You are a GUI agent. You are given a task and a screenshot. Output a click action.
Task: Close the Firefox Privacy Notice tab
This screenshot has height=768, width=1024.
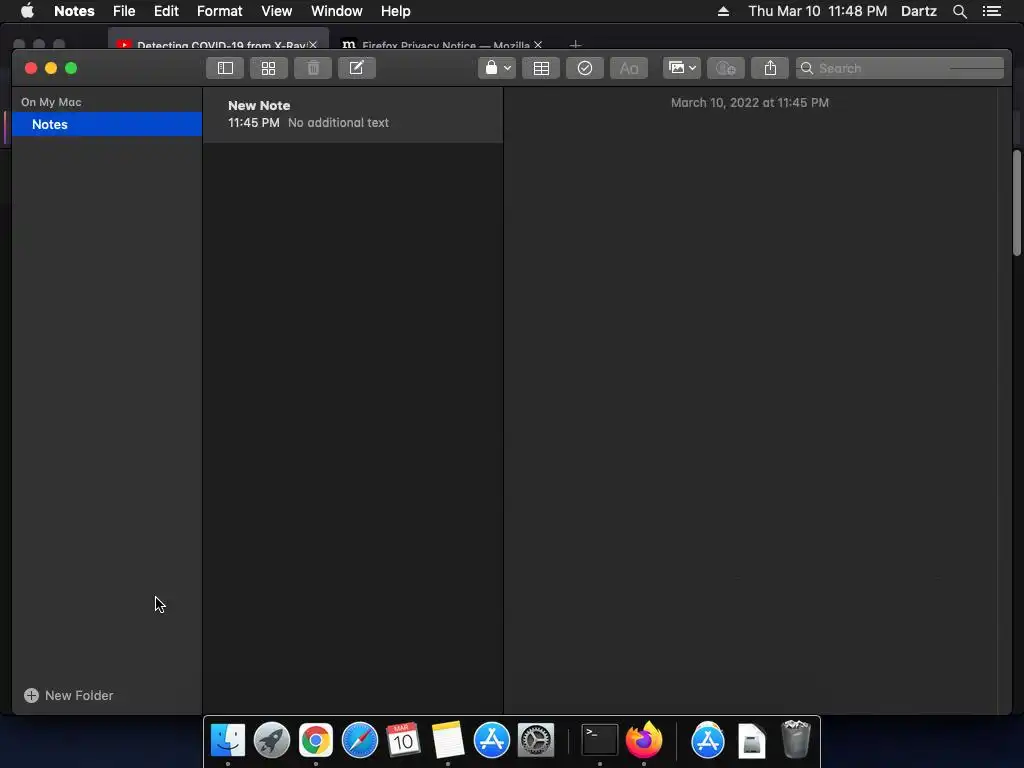[x=537, y=45]
